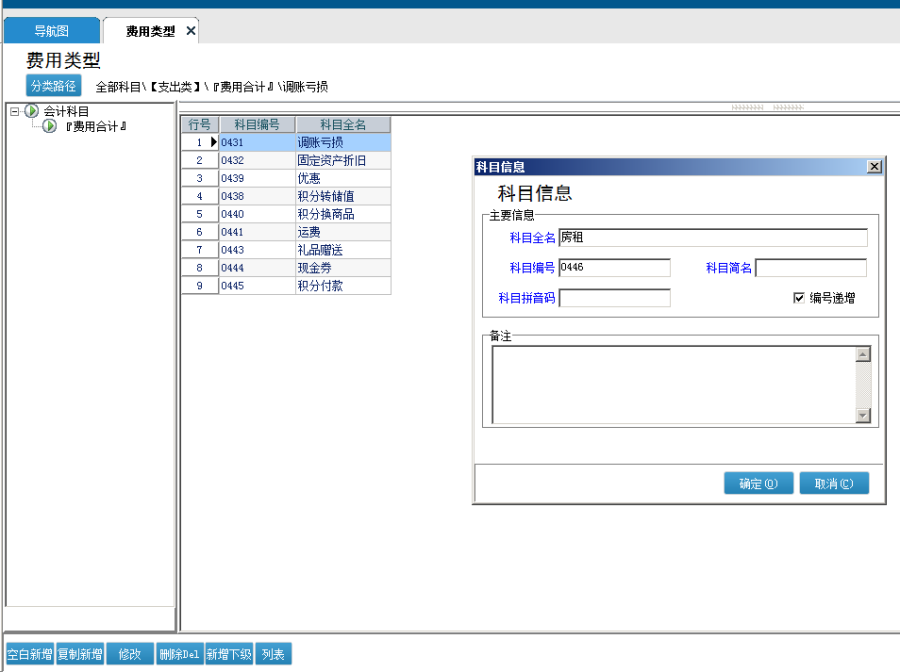Close the 费用类型 tab
The height and width of the screenshot is (672, 900).
pyautogui.click(x=191, y=31)
